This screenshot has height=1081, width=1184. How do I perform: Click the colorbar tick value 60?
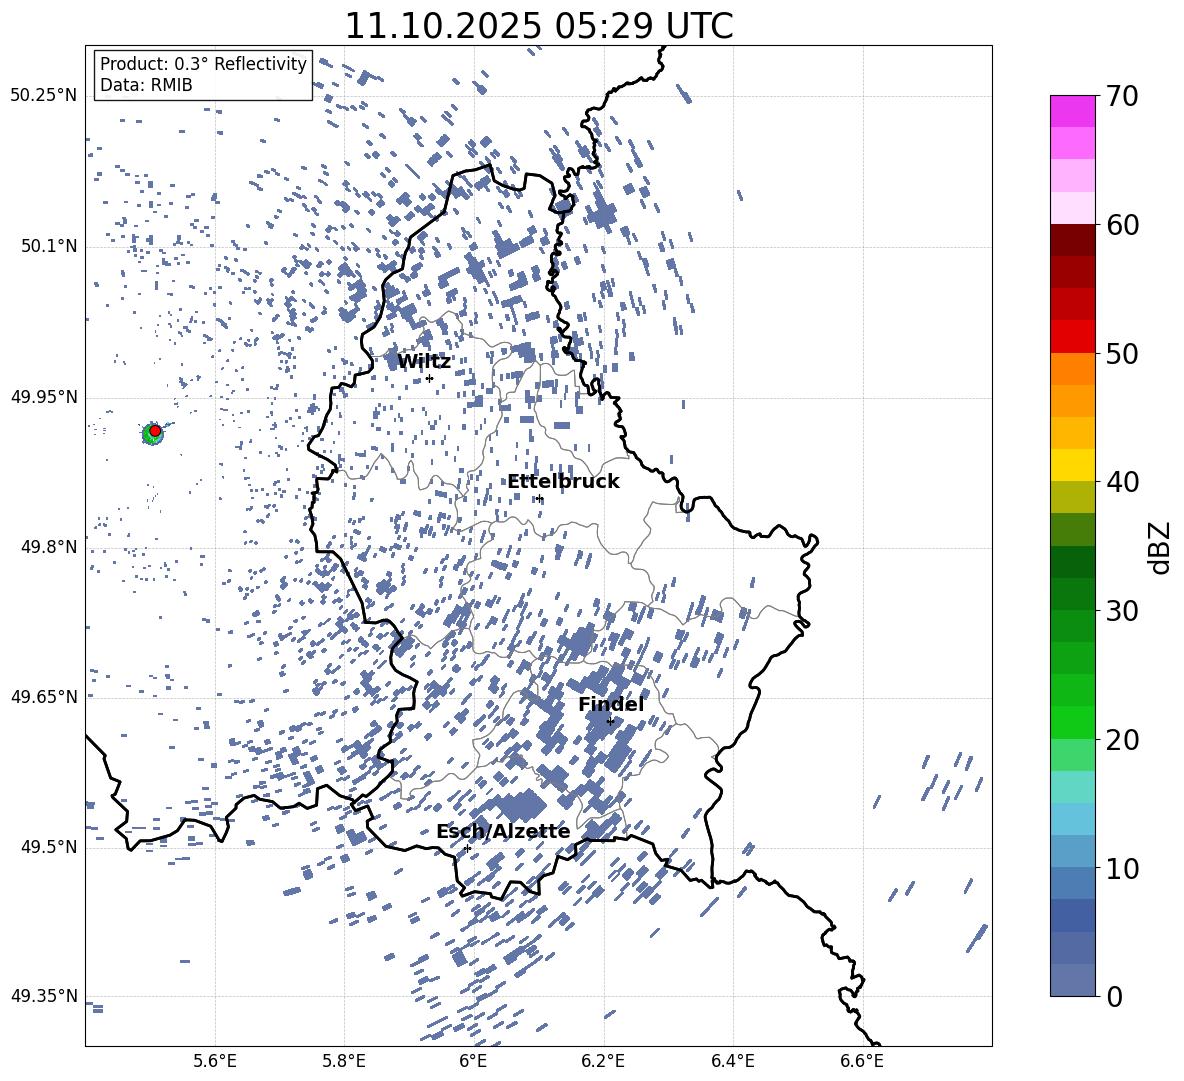(x=1122, y=225)
